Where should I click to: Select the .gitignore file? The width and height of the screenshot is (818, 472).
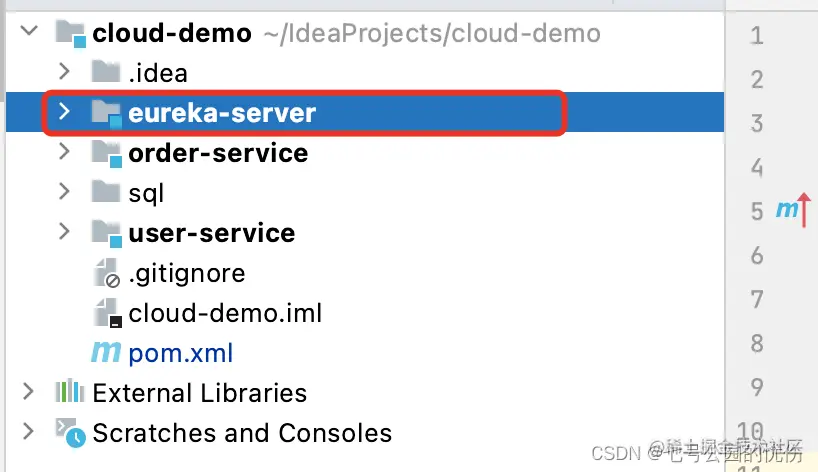tap(187, 273)
